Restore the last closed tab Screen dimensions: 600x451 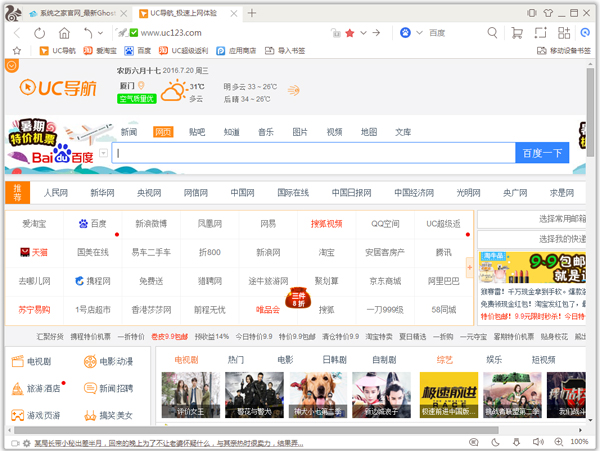click(x=88, y=33)
